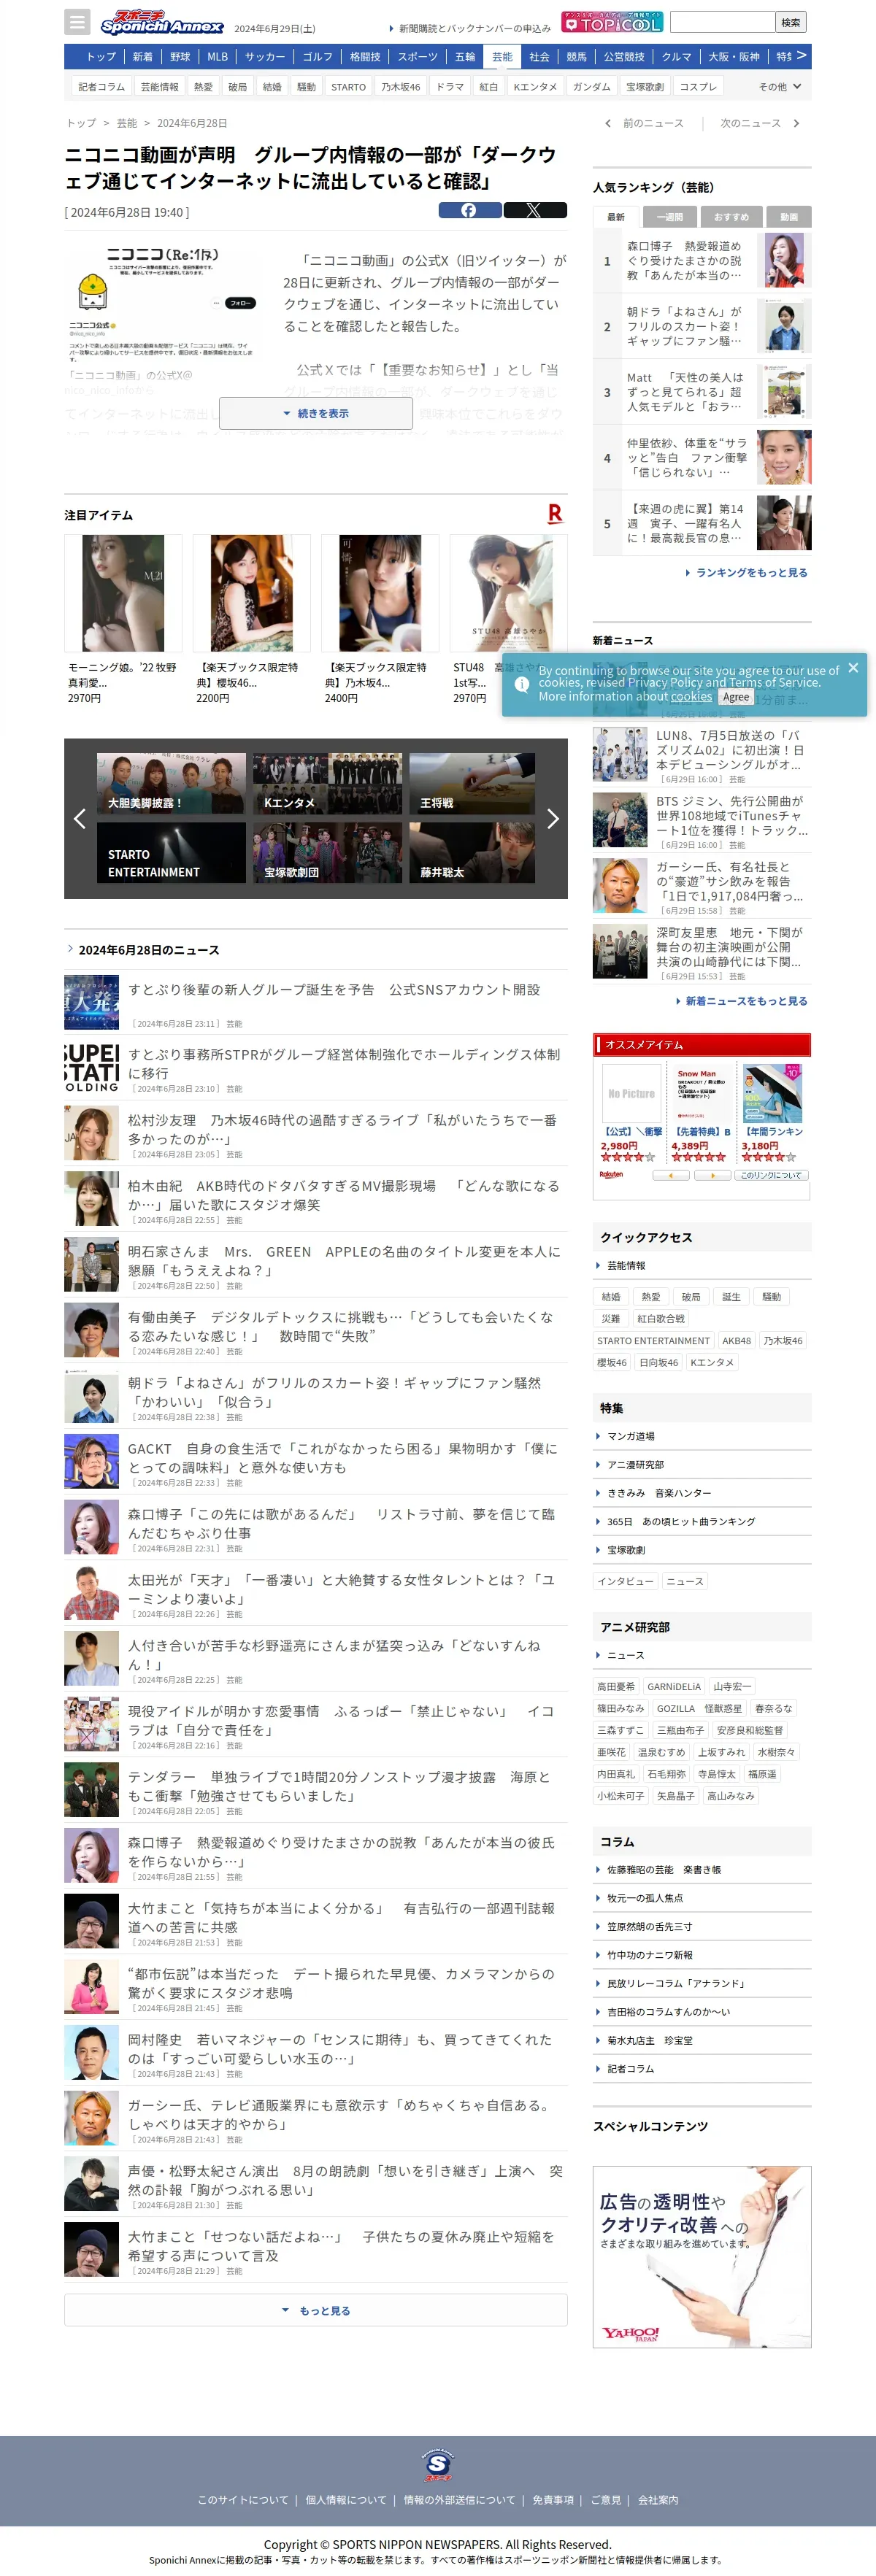Click the 検索 search button

pos(791,22)
